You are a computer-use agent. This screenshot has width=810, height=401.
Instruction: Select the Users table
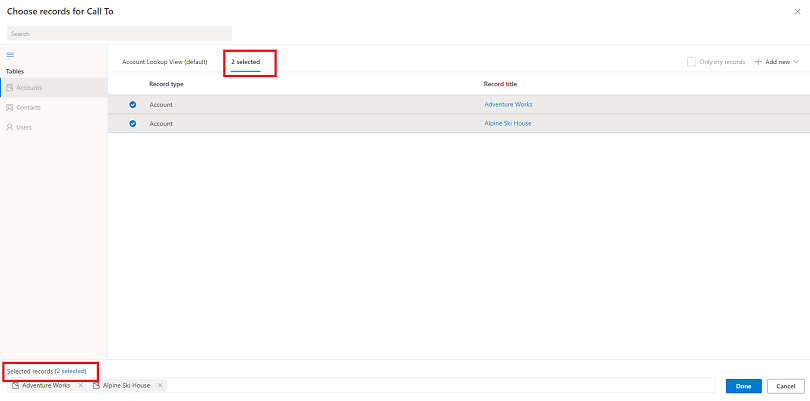coord(54,127)
